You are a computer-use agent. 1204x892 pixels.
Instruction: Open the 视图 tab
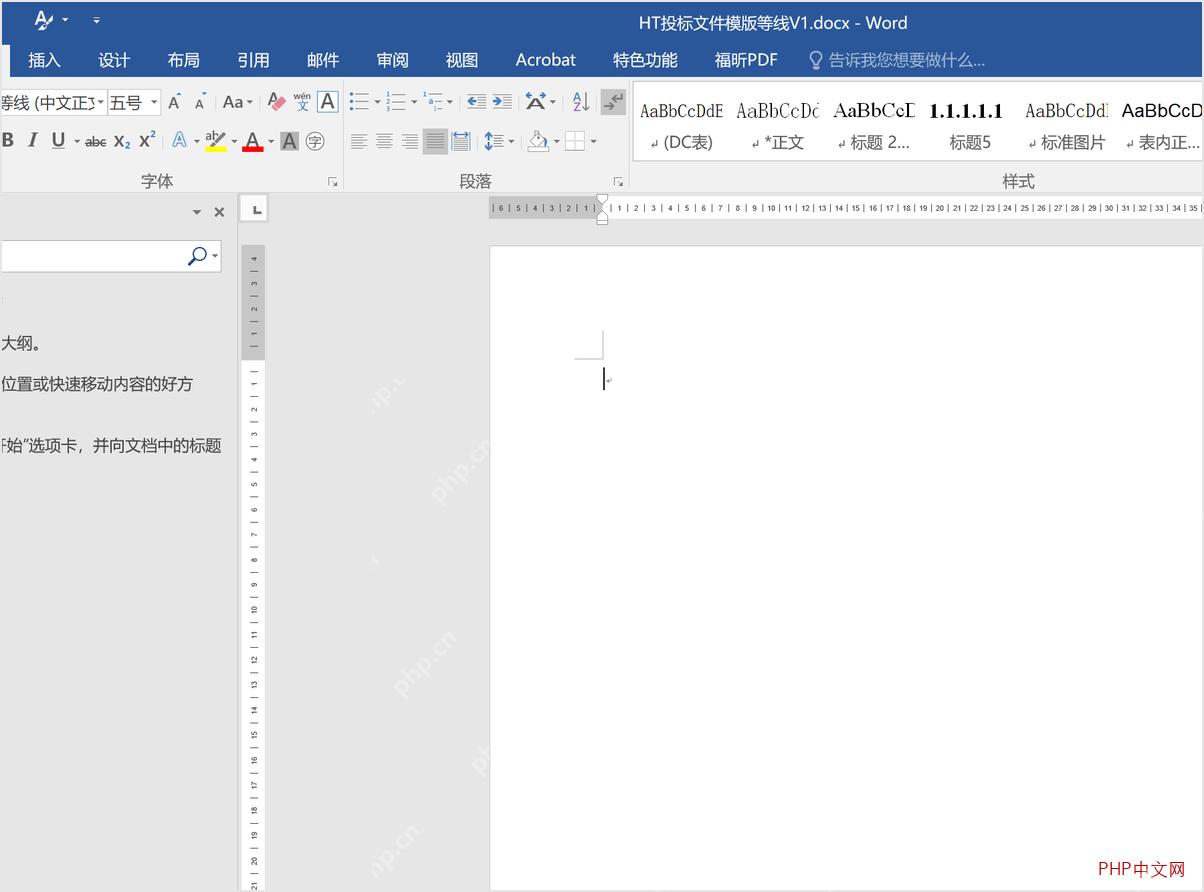[x=462, y=60]
